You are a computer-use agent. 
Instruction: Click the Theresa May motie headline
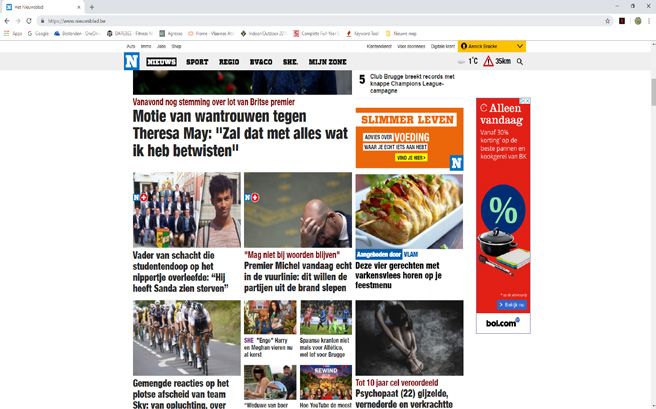point(240,133)
